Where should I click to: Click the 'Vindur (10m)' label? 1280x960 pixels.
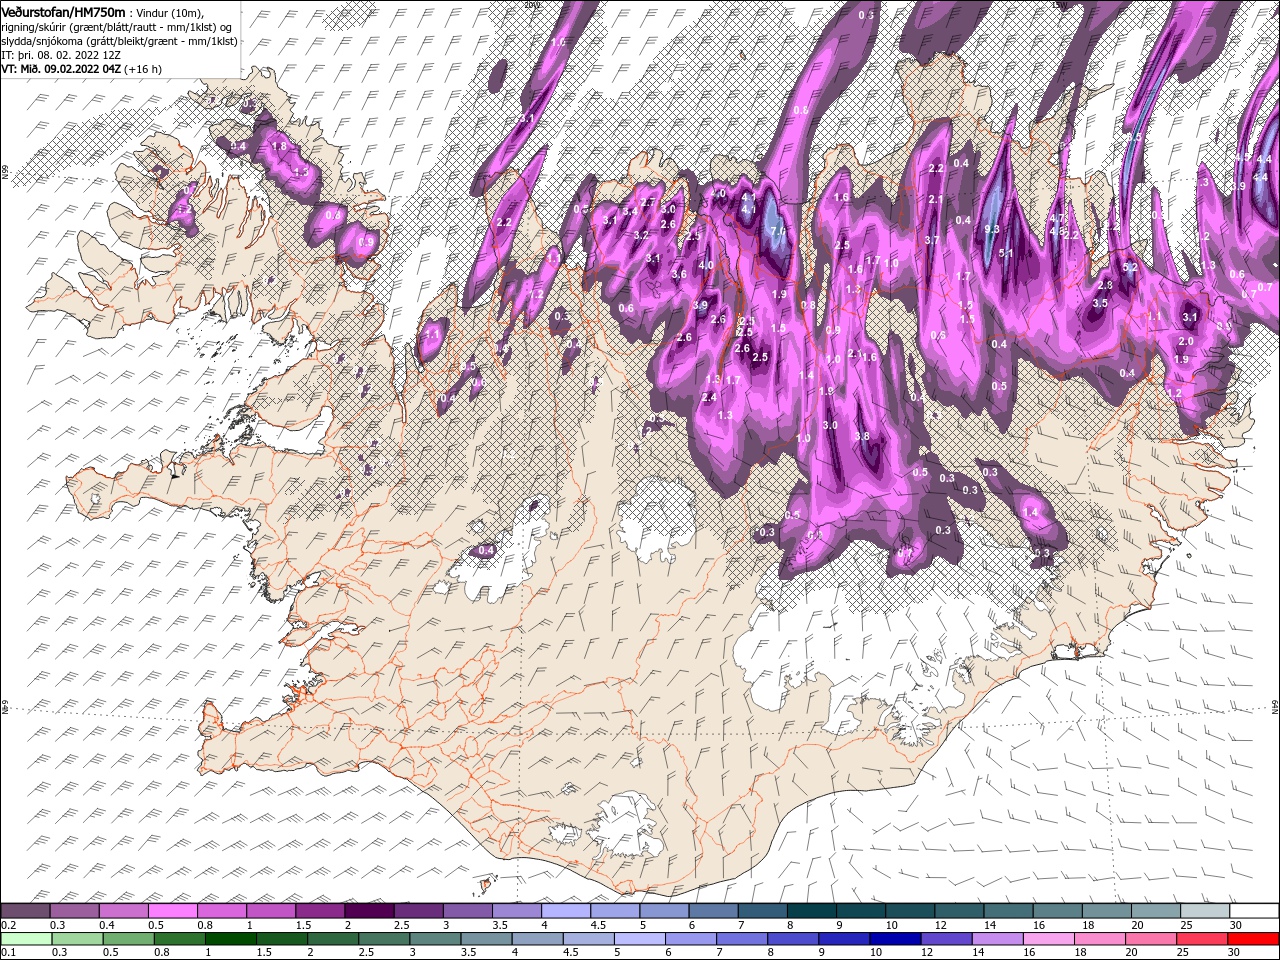[168, 12]
